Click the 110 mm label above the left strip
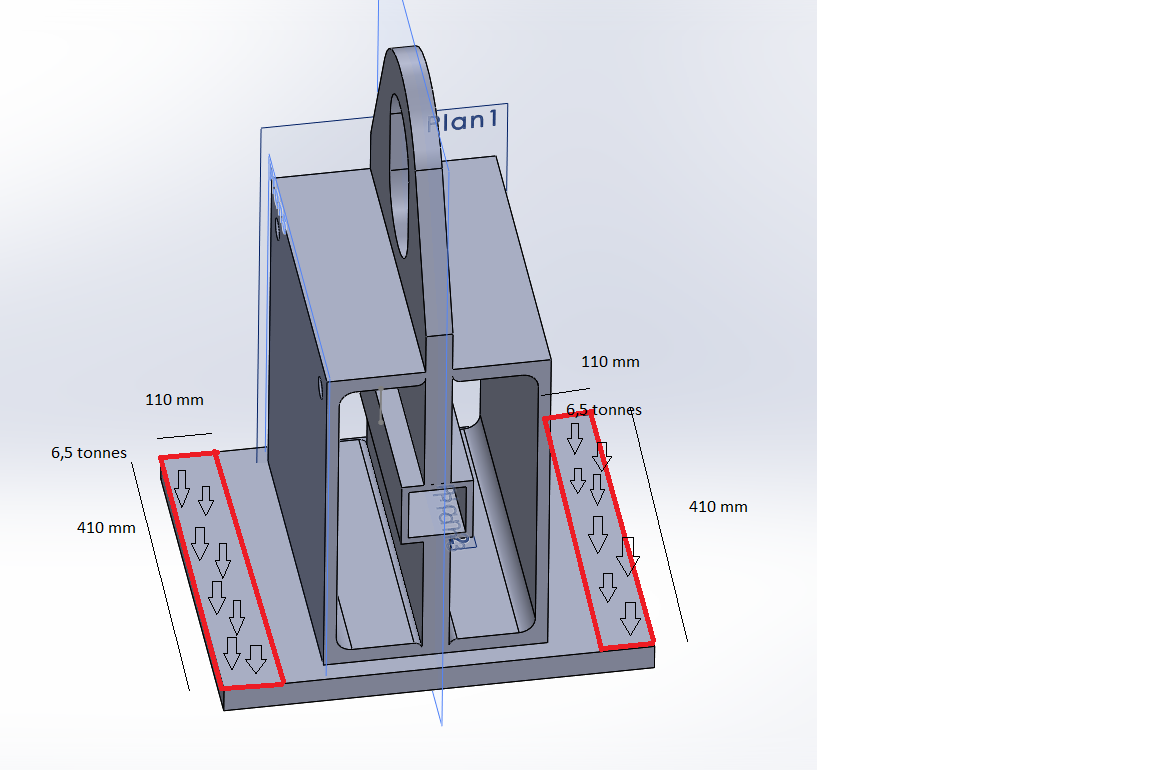1152x770 pixels. click(174, 400)
